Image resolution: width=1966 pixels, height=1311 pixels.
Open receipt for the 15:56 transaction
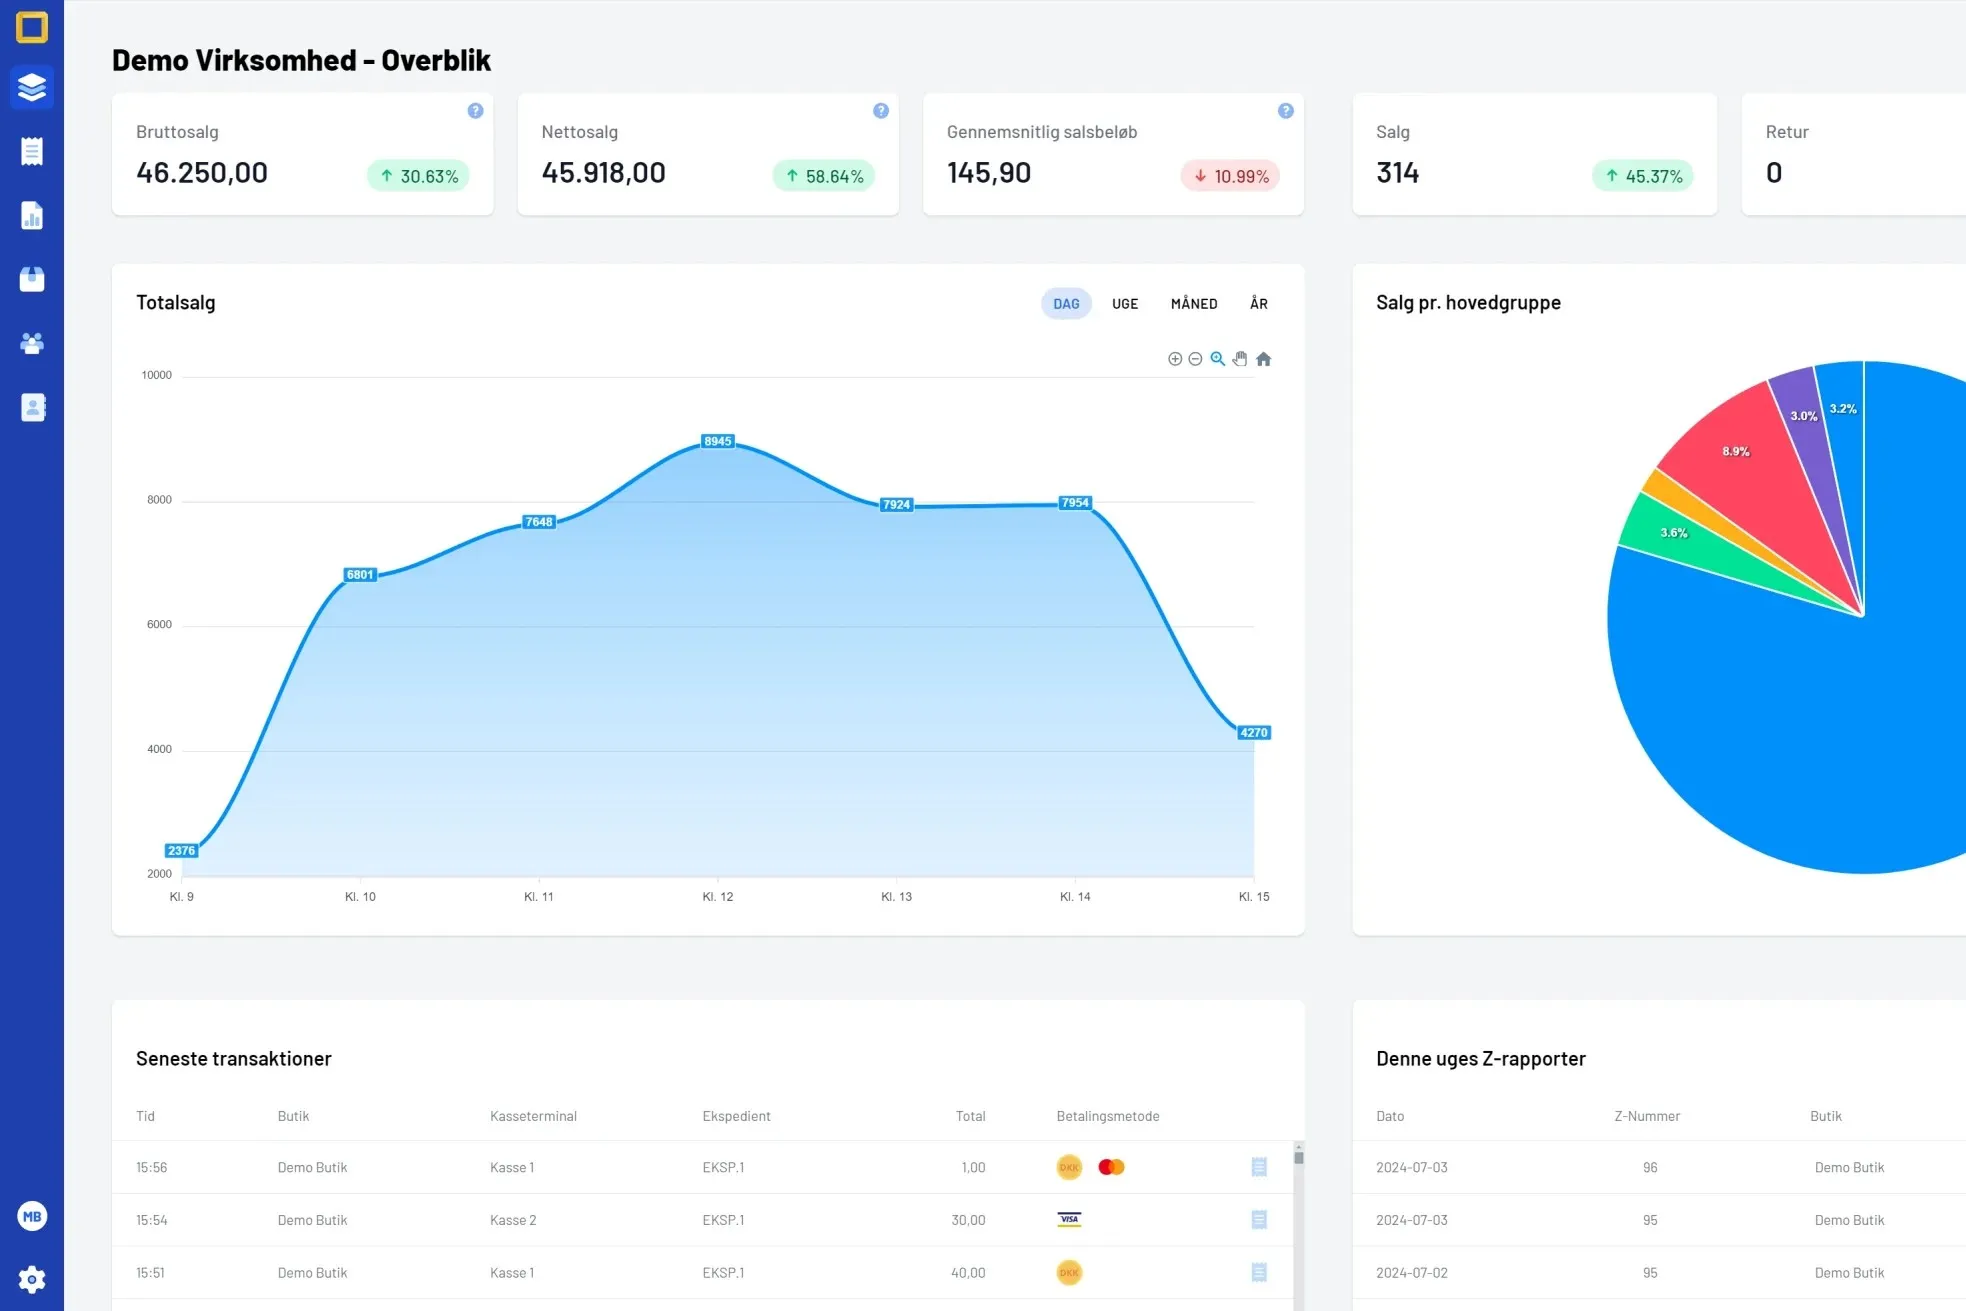tap(1259, 1167)
